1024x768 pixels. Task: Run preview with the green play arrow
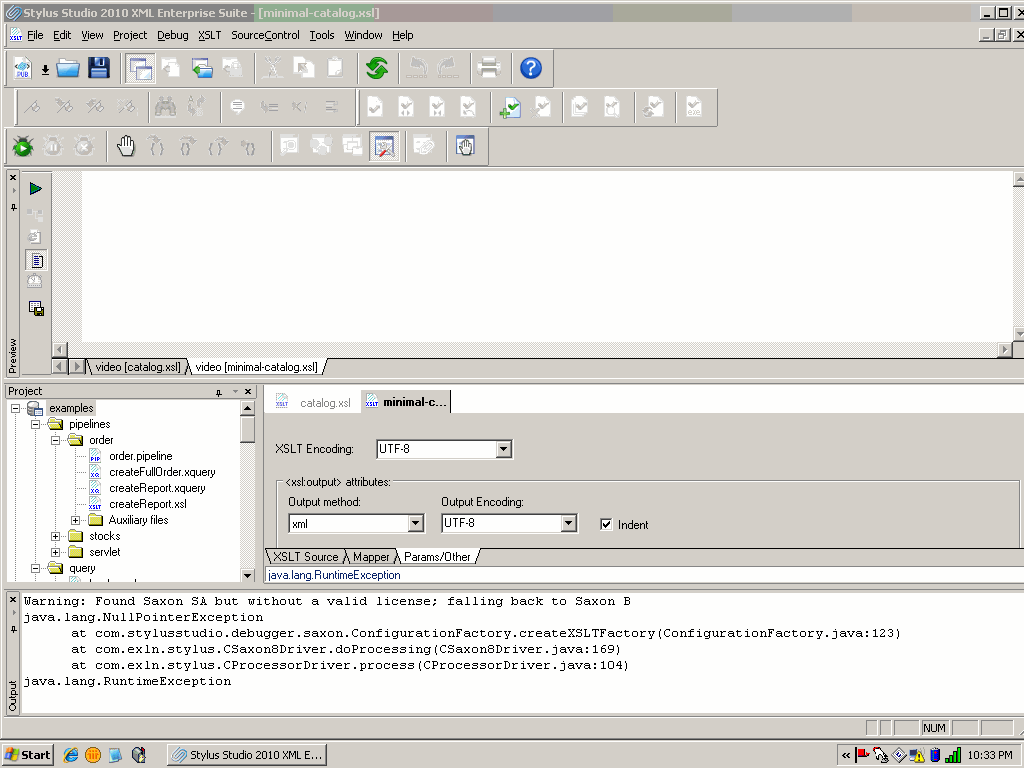(x=36, y=189)
